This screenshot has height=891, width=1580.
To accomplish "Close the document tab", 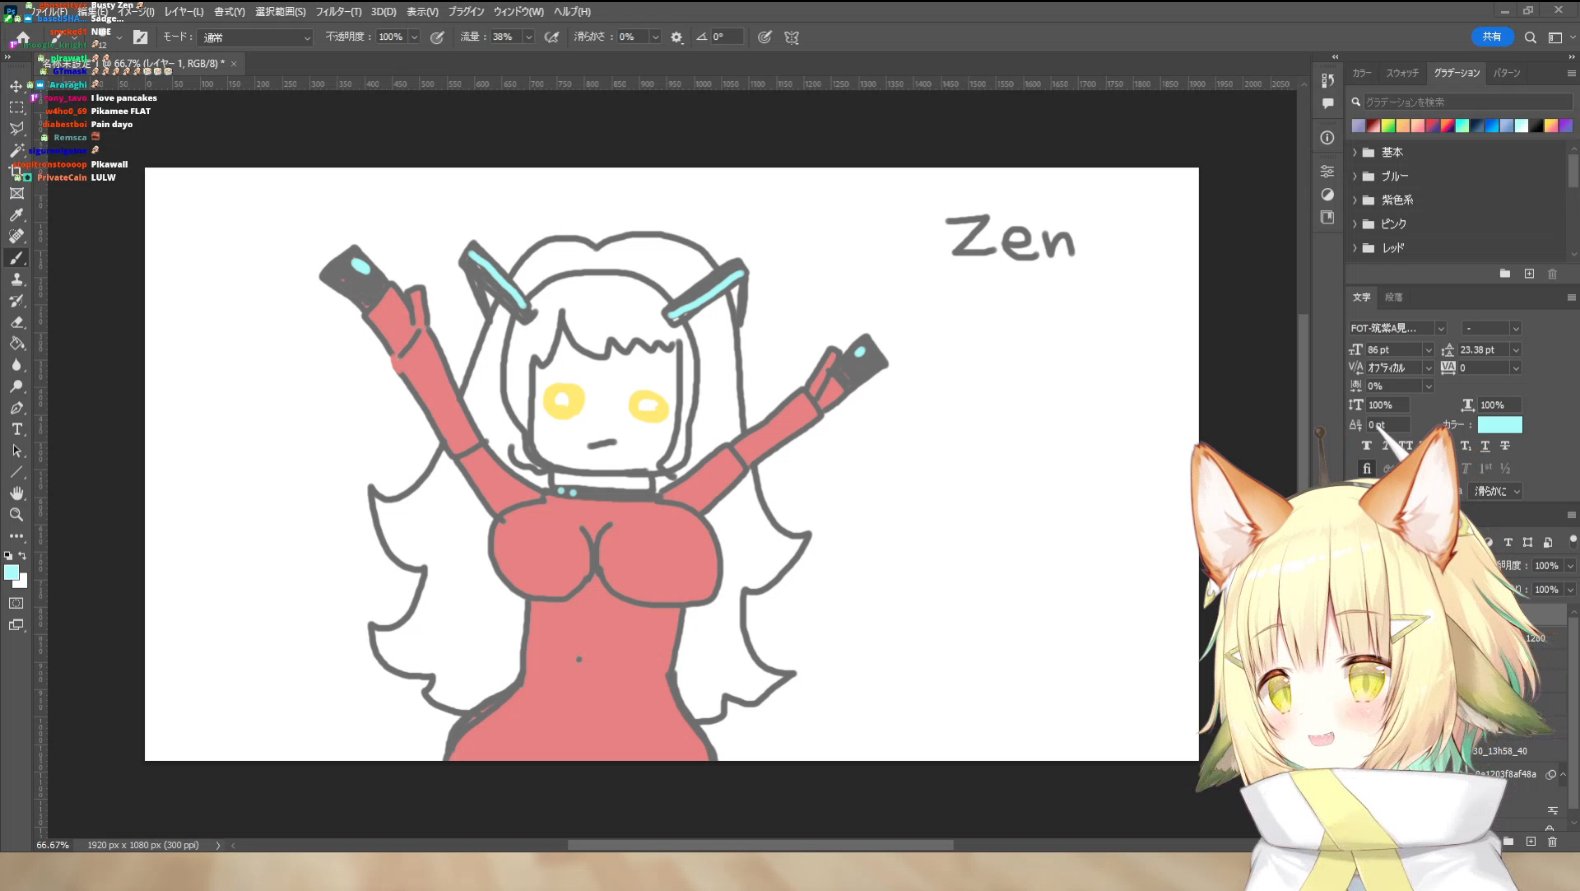I will click(x=234, y=64).
